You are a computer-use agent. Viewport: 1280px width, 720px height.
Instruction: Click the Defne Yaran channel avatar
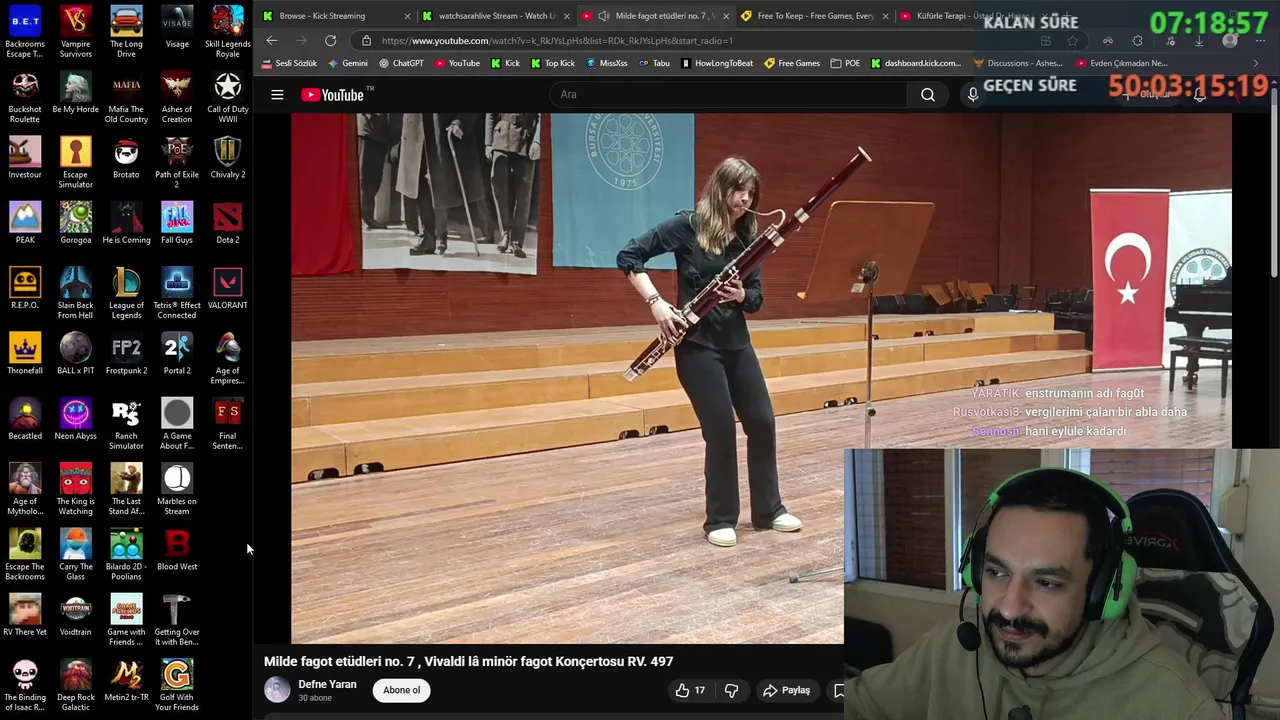pyautogui.click(x=277, y=690)
